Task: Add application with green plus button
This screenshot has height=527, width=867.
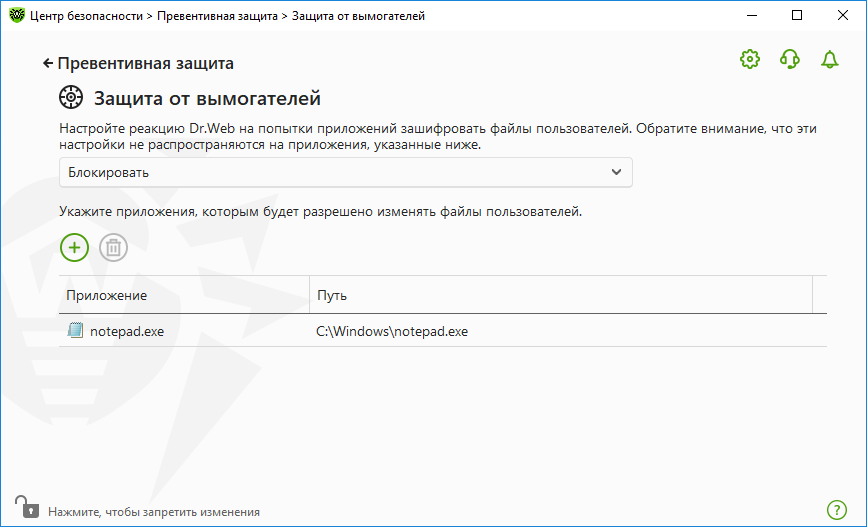Action: [74, 247]
